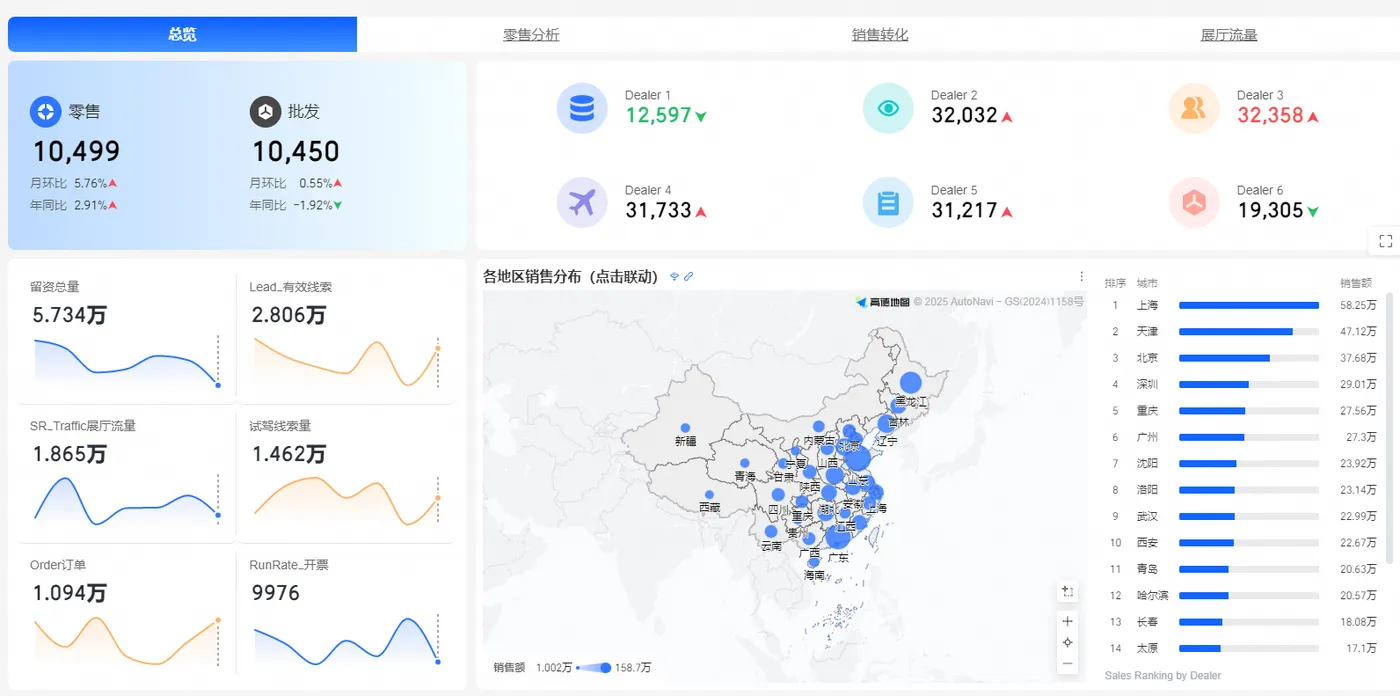Select the 北京 ranking row
The height and width of the screenshot is (696, 1400).
tap(1241, 358)
